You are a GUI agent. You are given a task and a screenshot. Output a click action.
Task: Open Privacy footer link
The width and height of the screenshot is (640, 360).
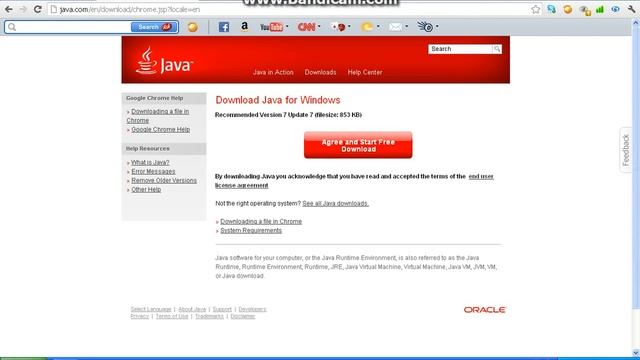pyautogui.click(x=140, y=316)
